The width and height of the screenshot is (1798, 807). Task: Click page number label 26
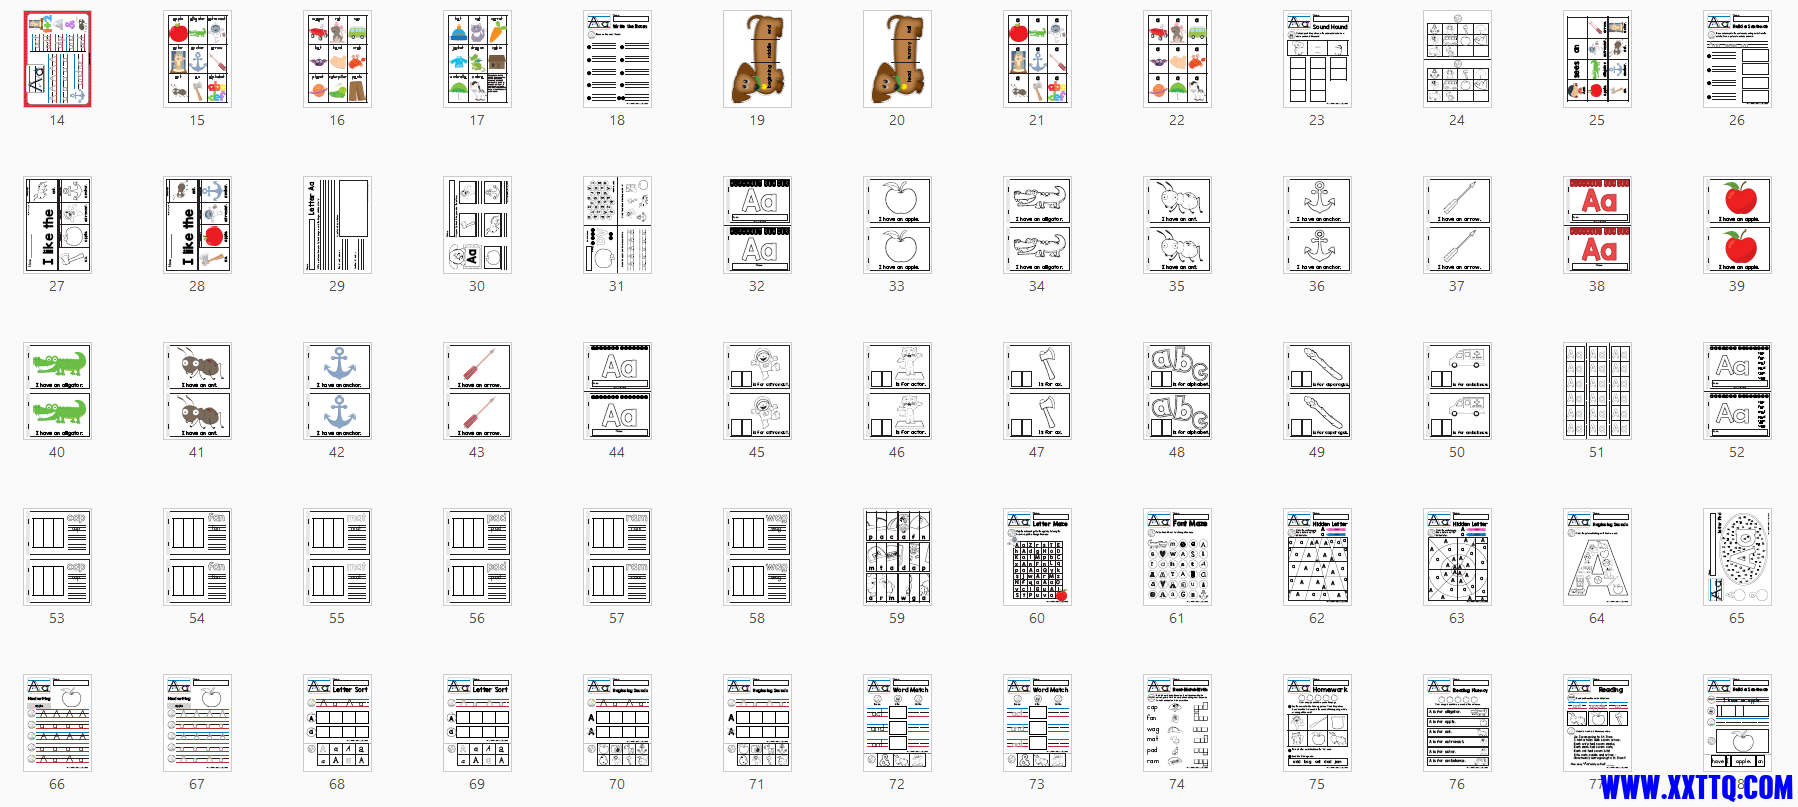click(x=1737, y=120)
